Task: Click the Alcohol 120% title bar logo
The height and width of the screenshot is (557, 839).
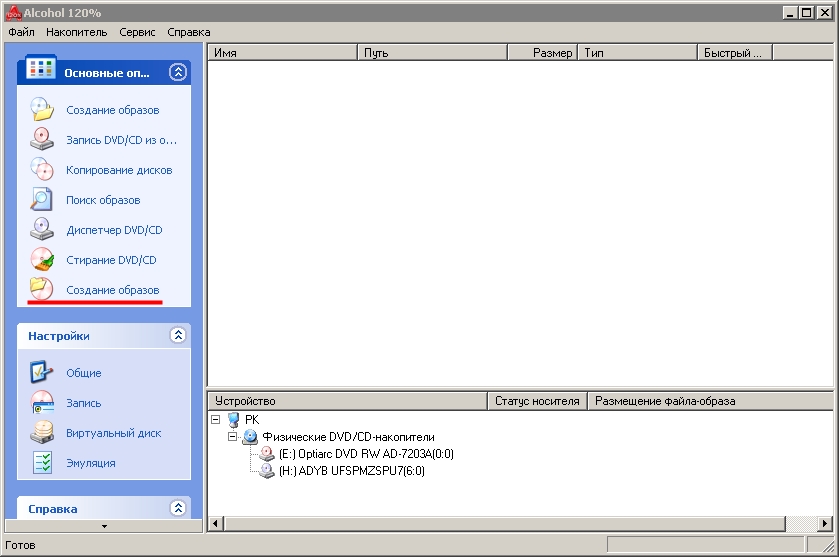Action: (13, 13)
